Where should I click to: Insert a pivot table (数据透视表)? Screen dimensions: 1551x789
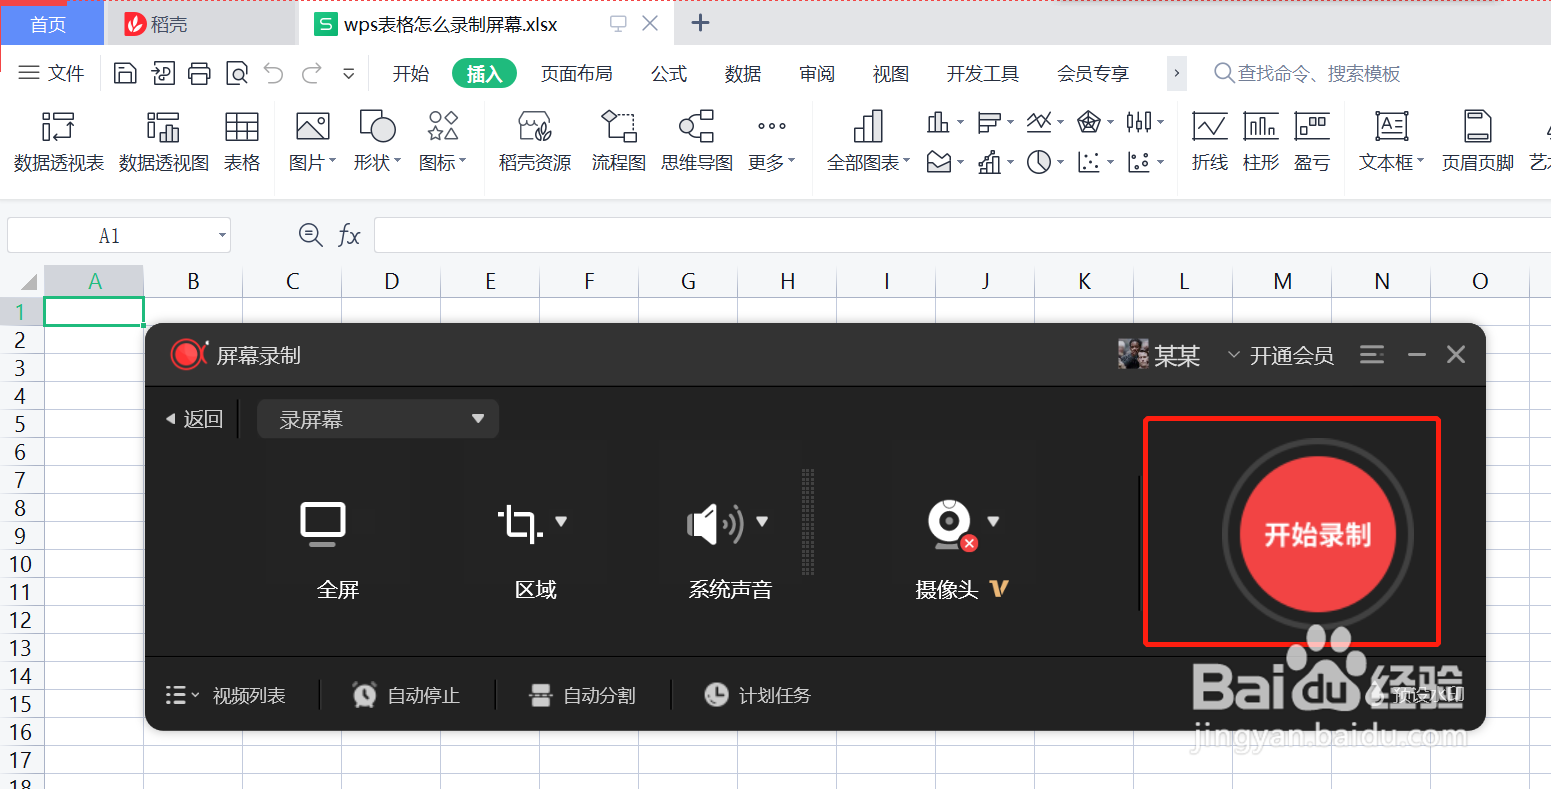[x=57, y=140]
